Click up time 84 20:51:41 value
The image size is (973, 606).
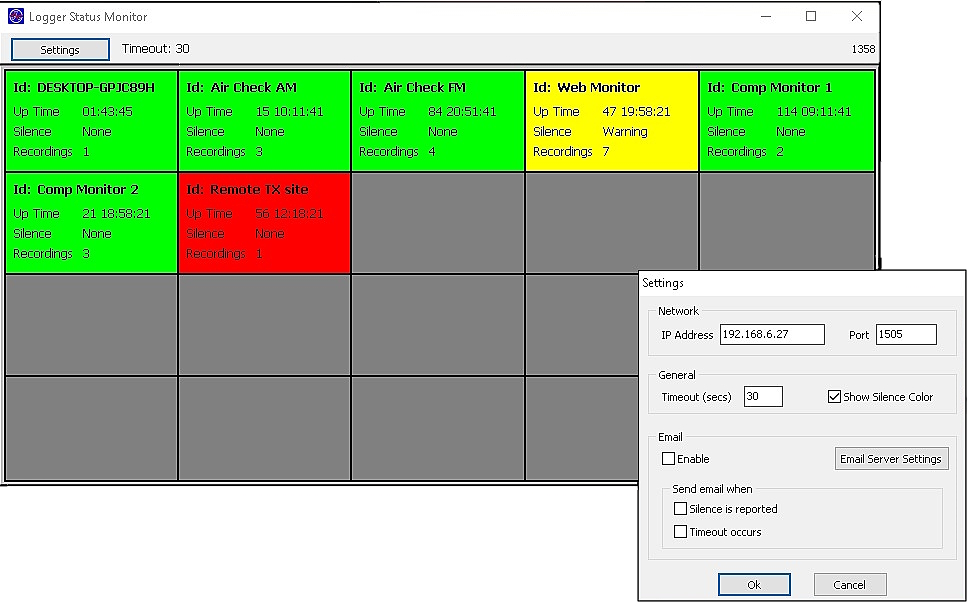pos(462,112)
